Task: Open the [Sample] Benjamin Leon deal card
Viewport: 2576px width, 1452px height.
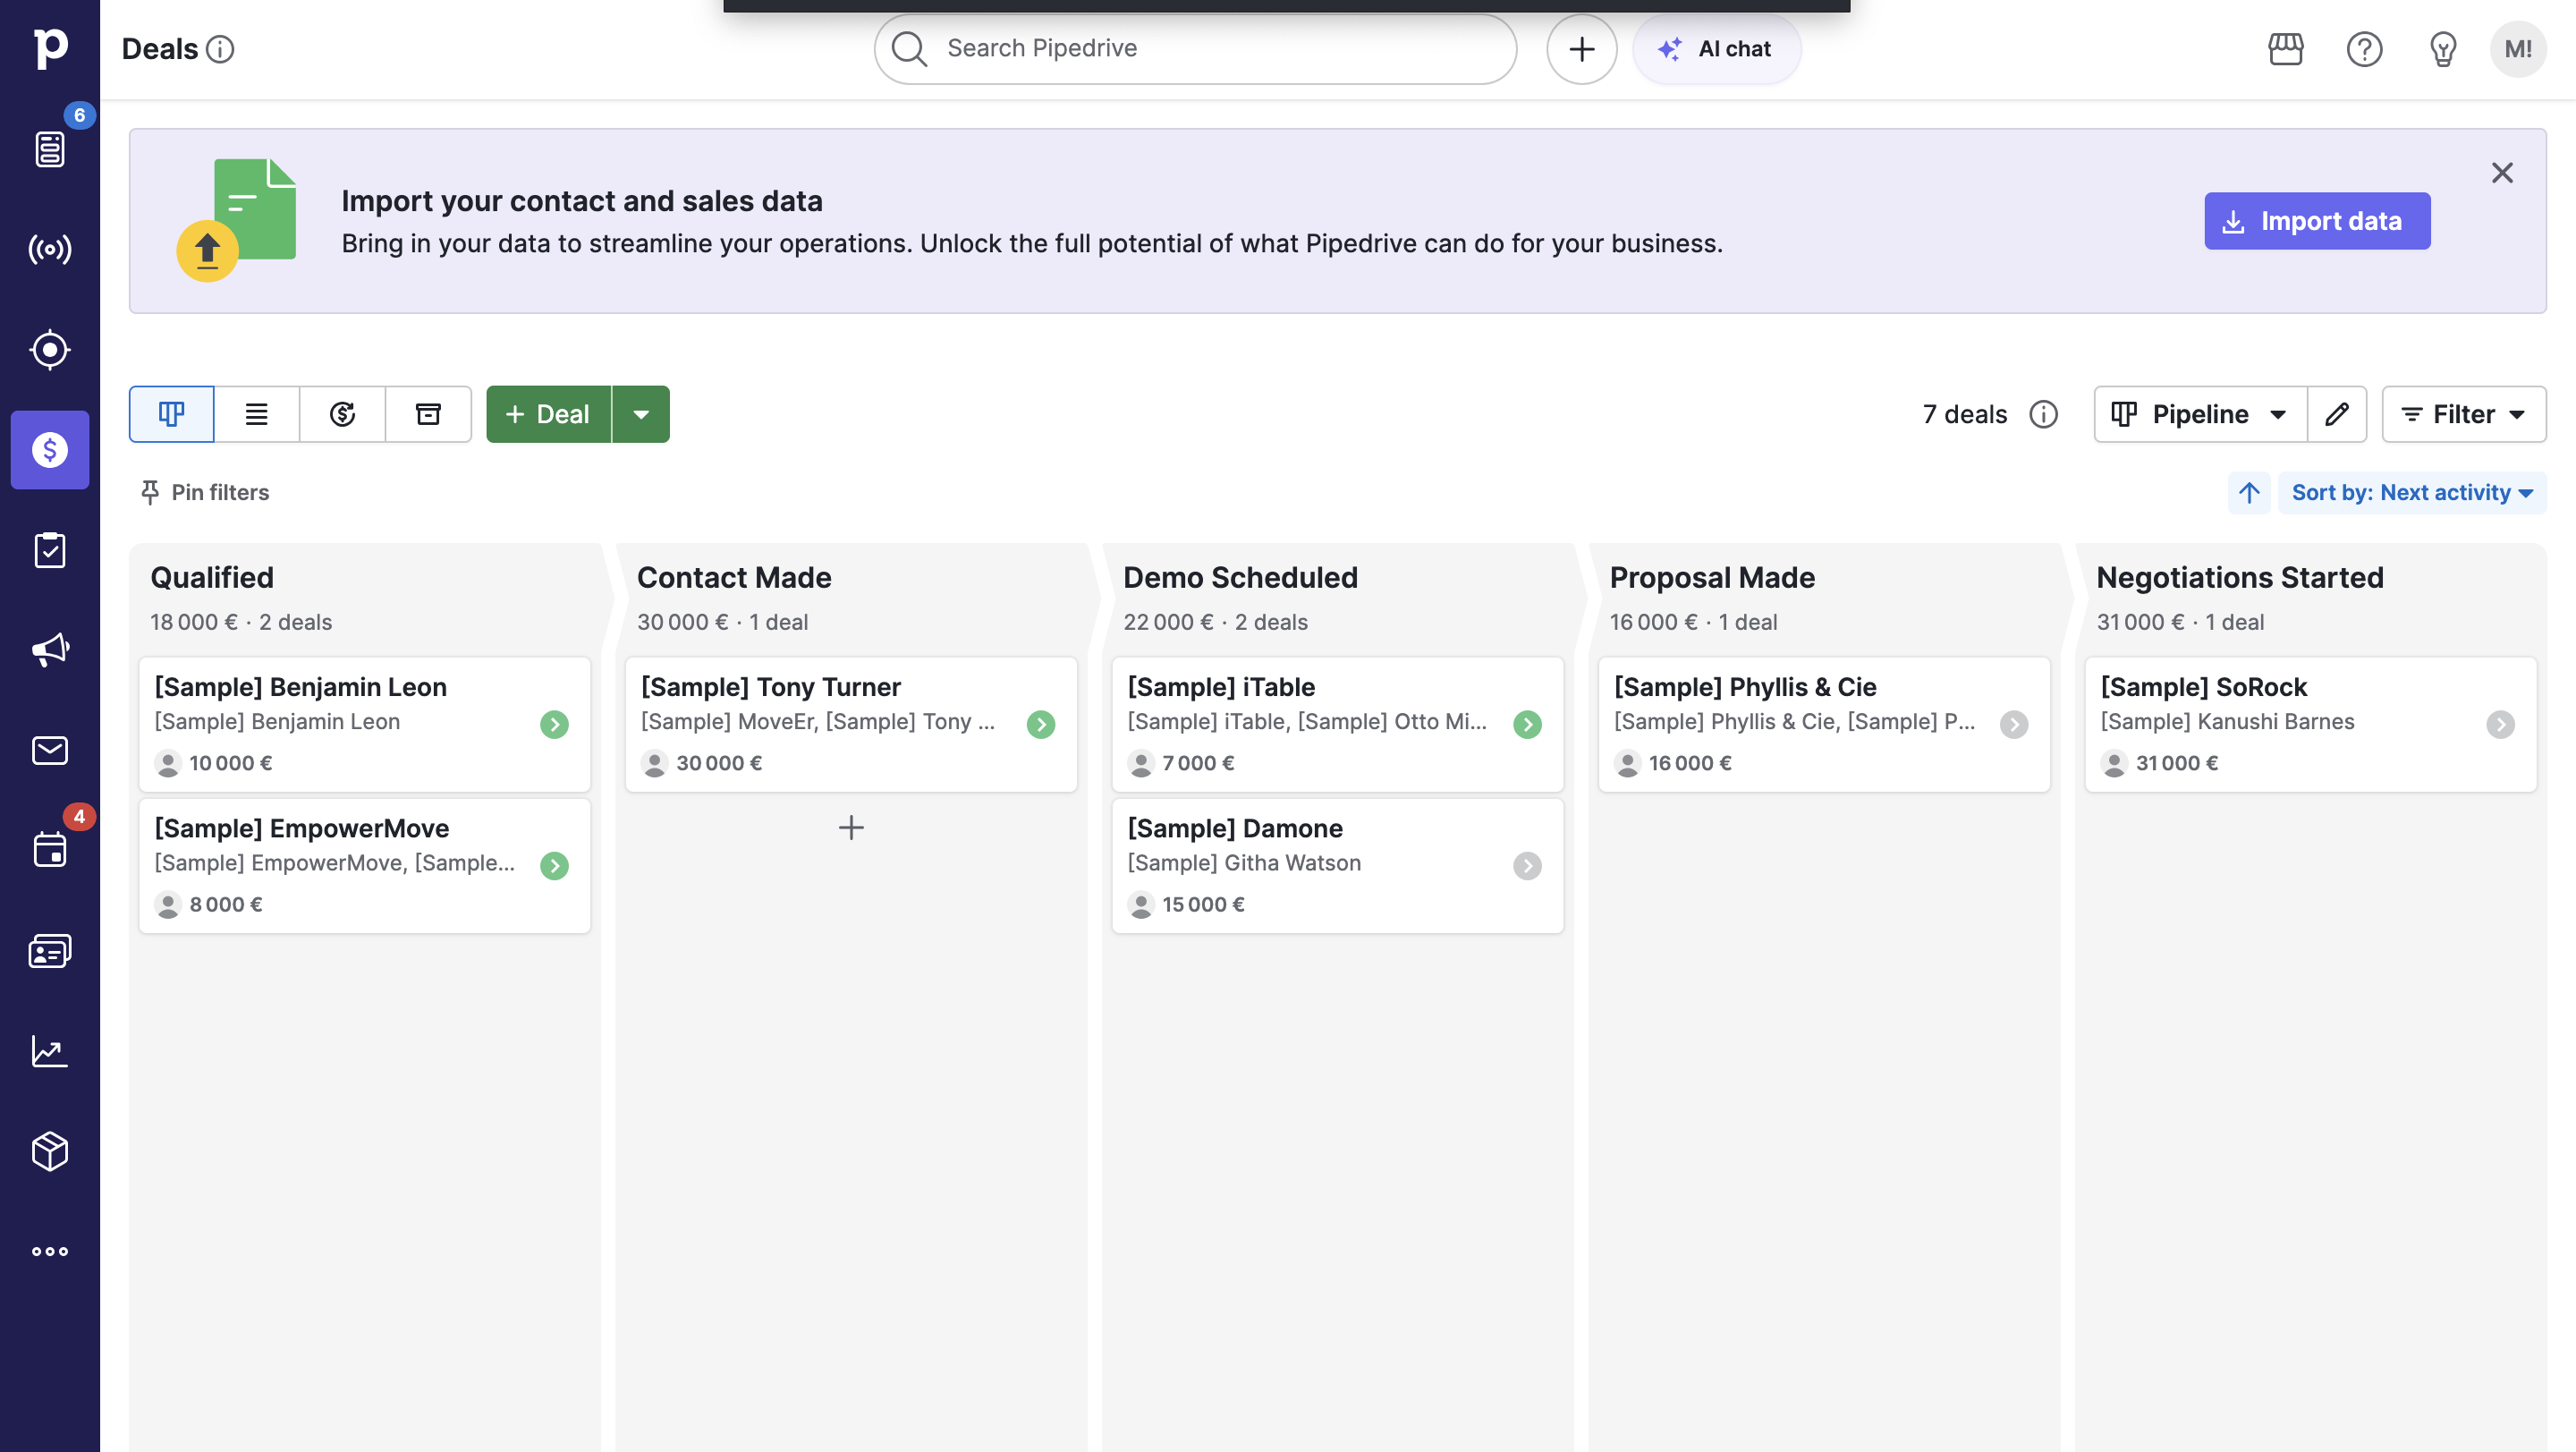Action: click(365, 724)
